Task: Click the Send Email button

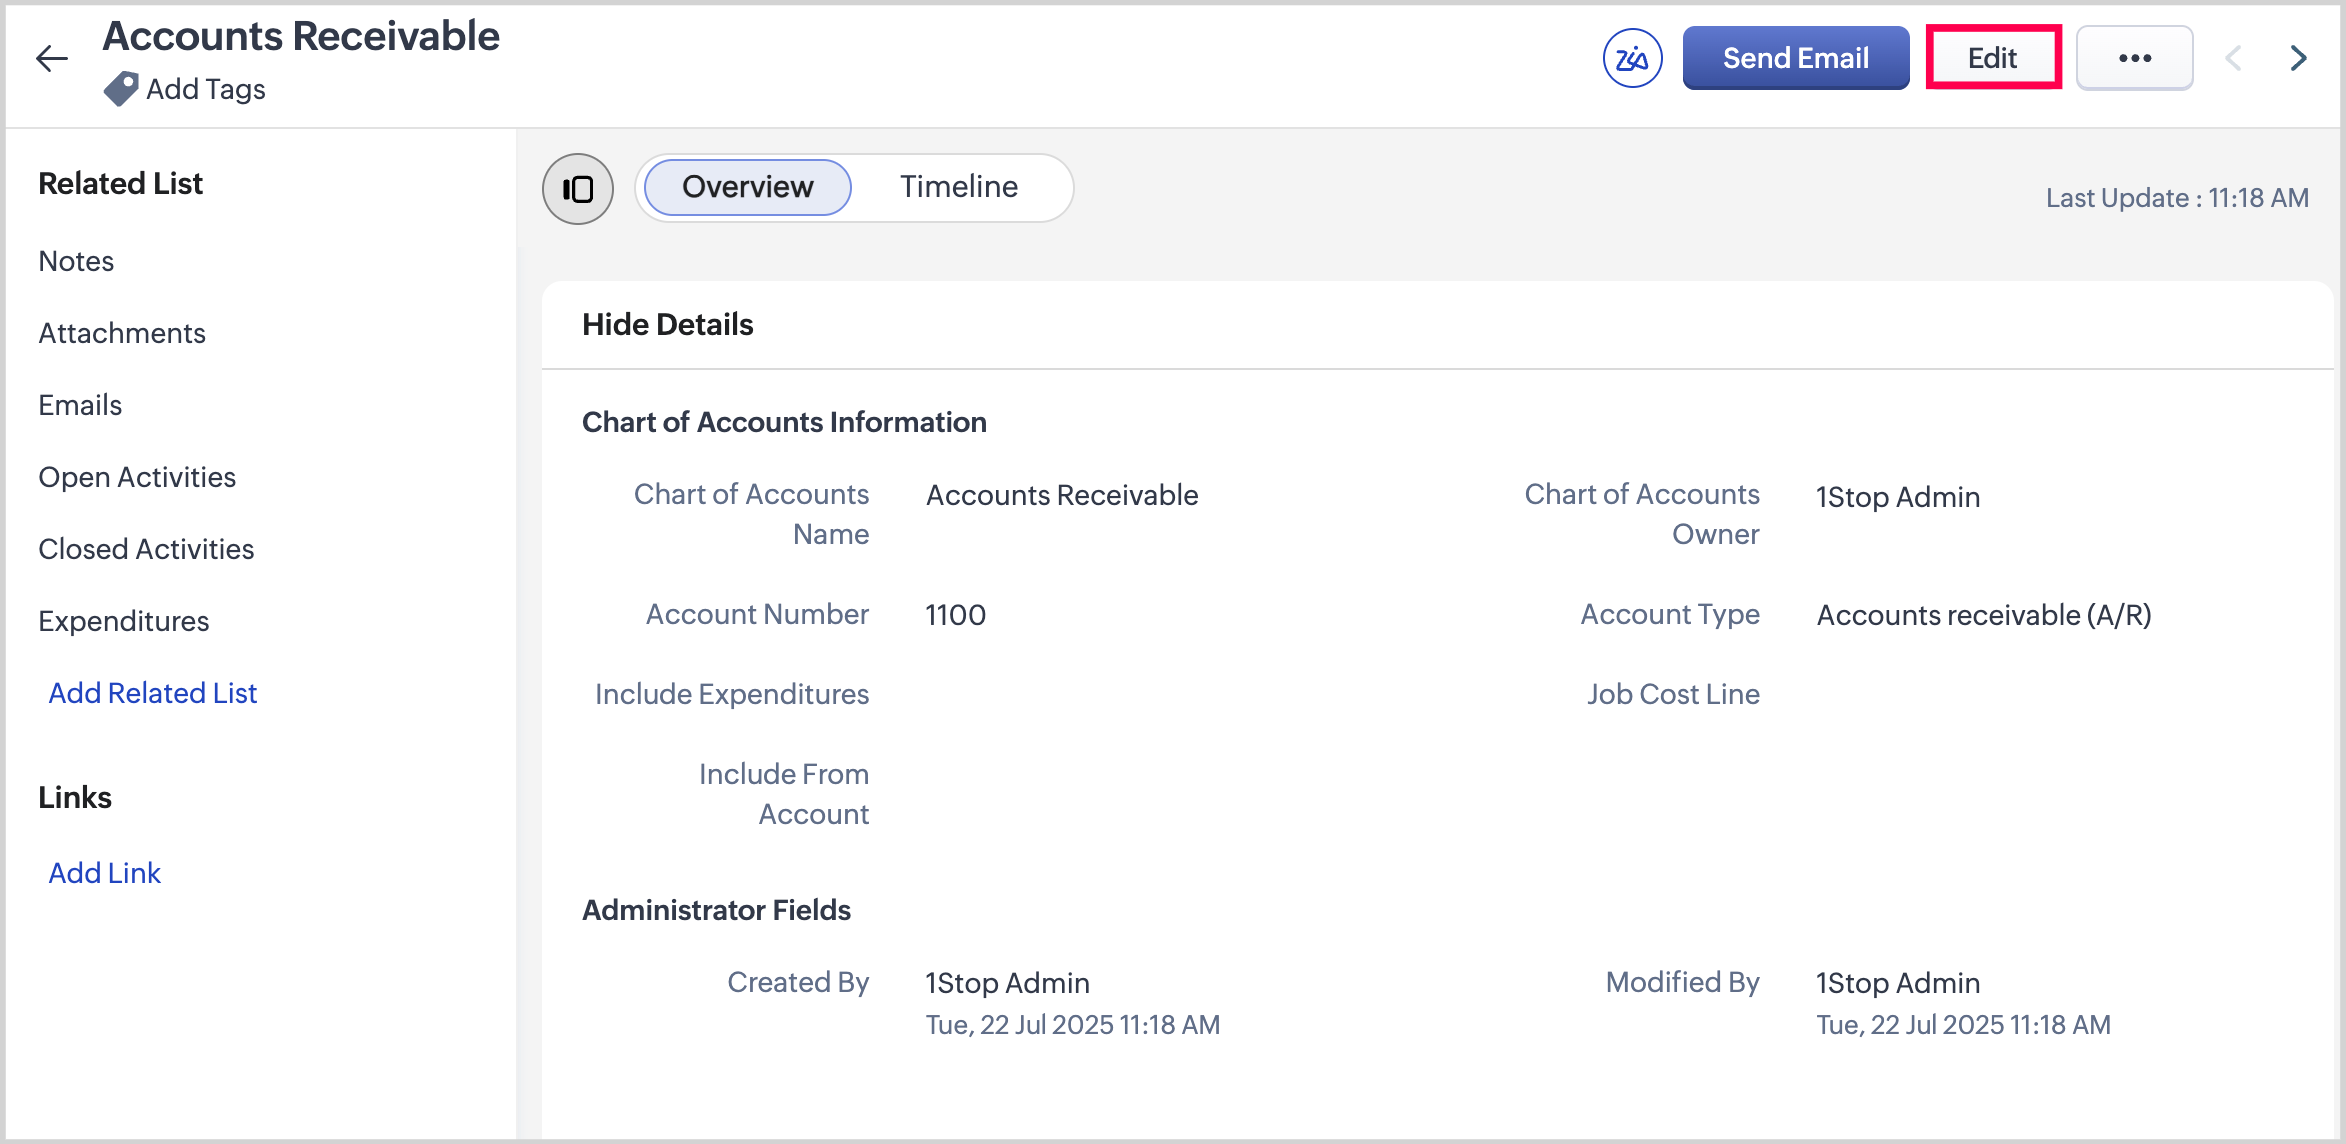Action: point(1795,58)
